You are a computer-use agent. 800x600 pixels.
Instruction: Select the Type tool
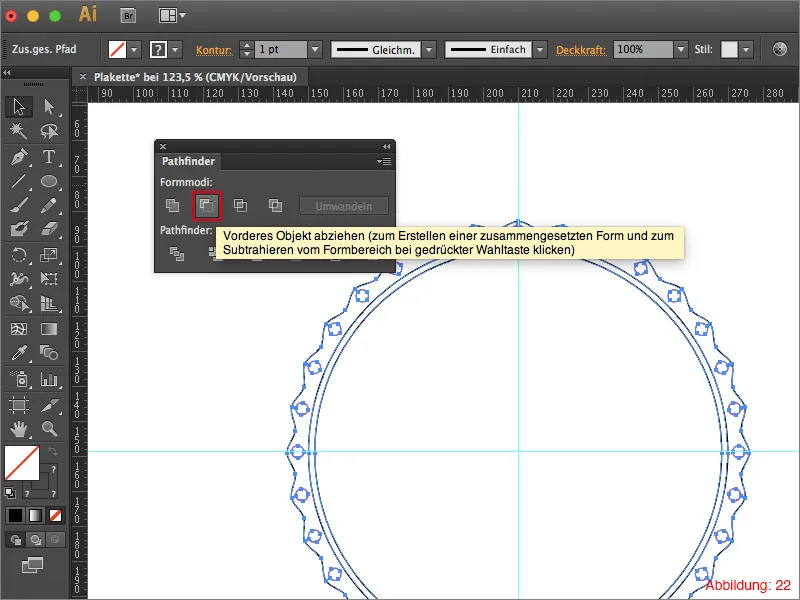pyautogui.click(x=49, y=157)
